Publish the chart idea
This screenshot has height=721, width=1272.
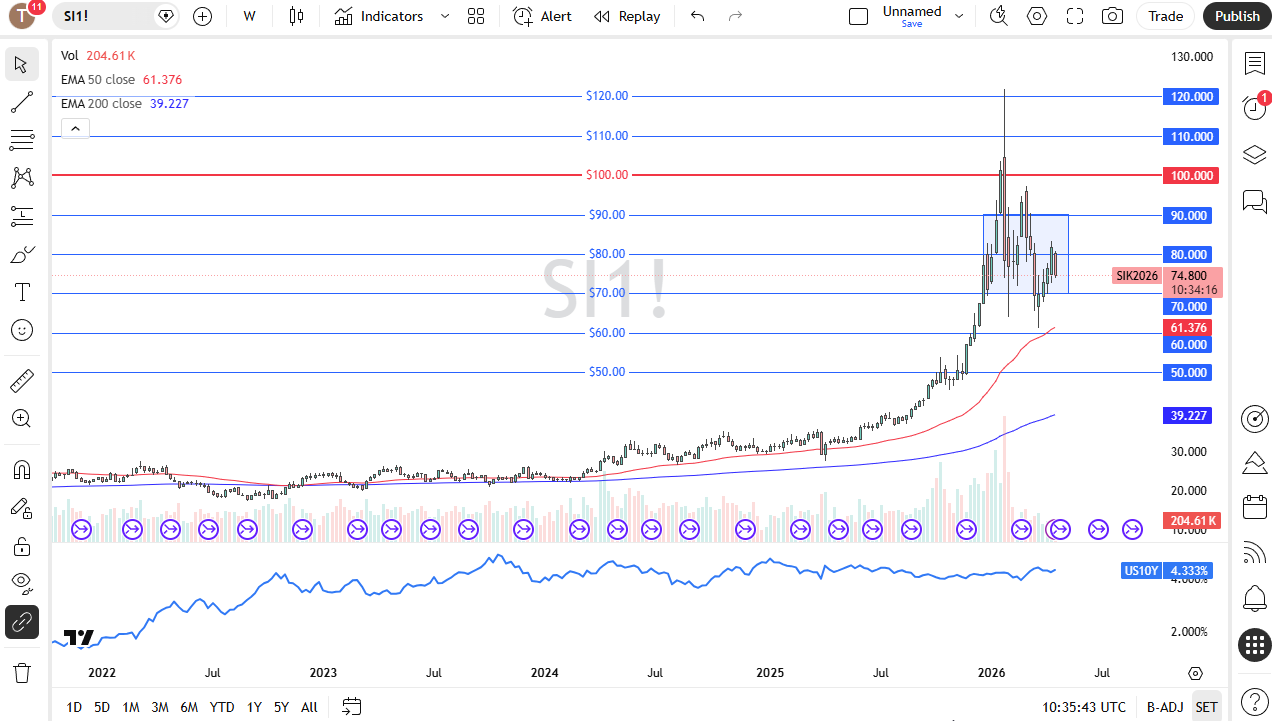(1237, 16)
